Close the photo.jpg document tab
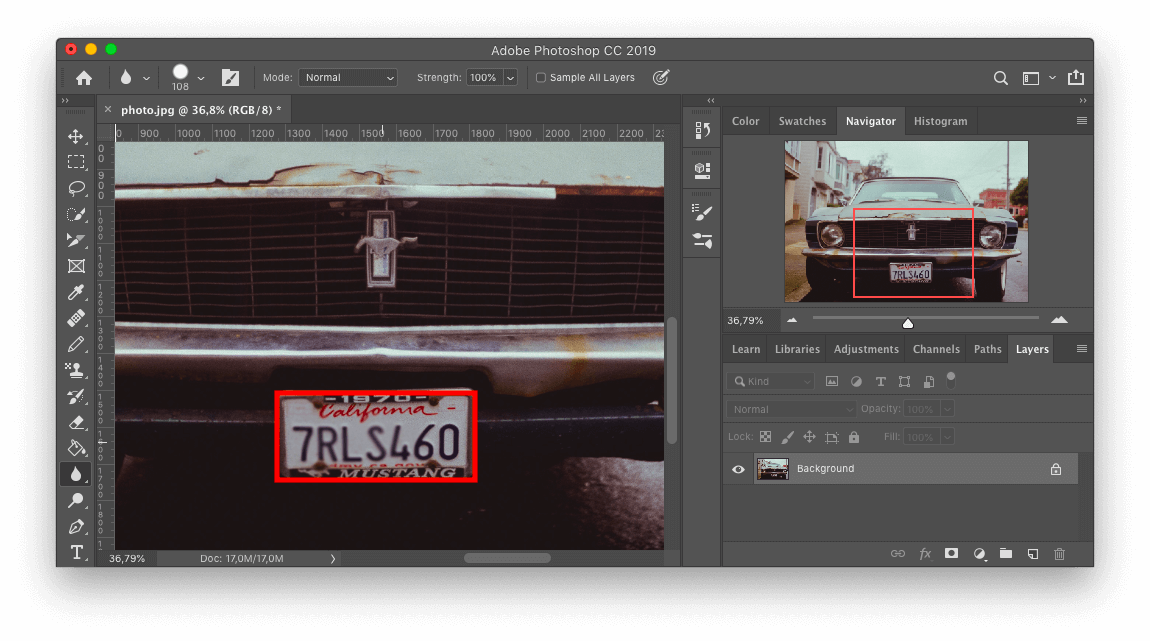This screenshot has height=641, width=1150. (x=108, y=109)
